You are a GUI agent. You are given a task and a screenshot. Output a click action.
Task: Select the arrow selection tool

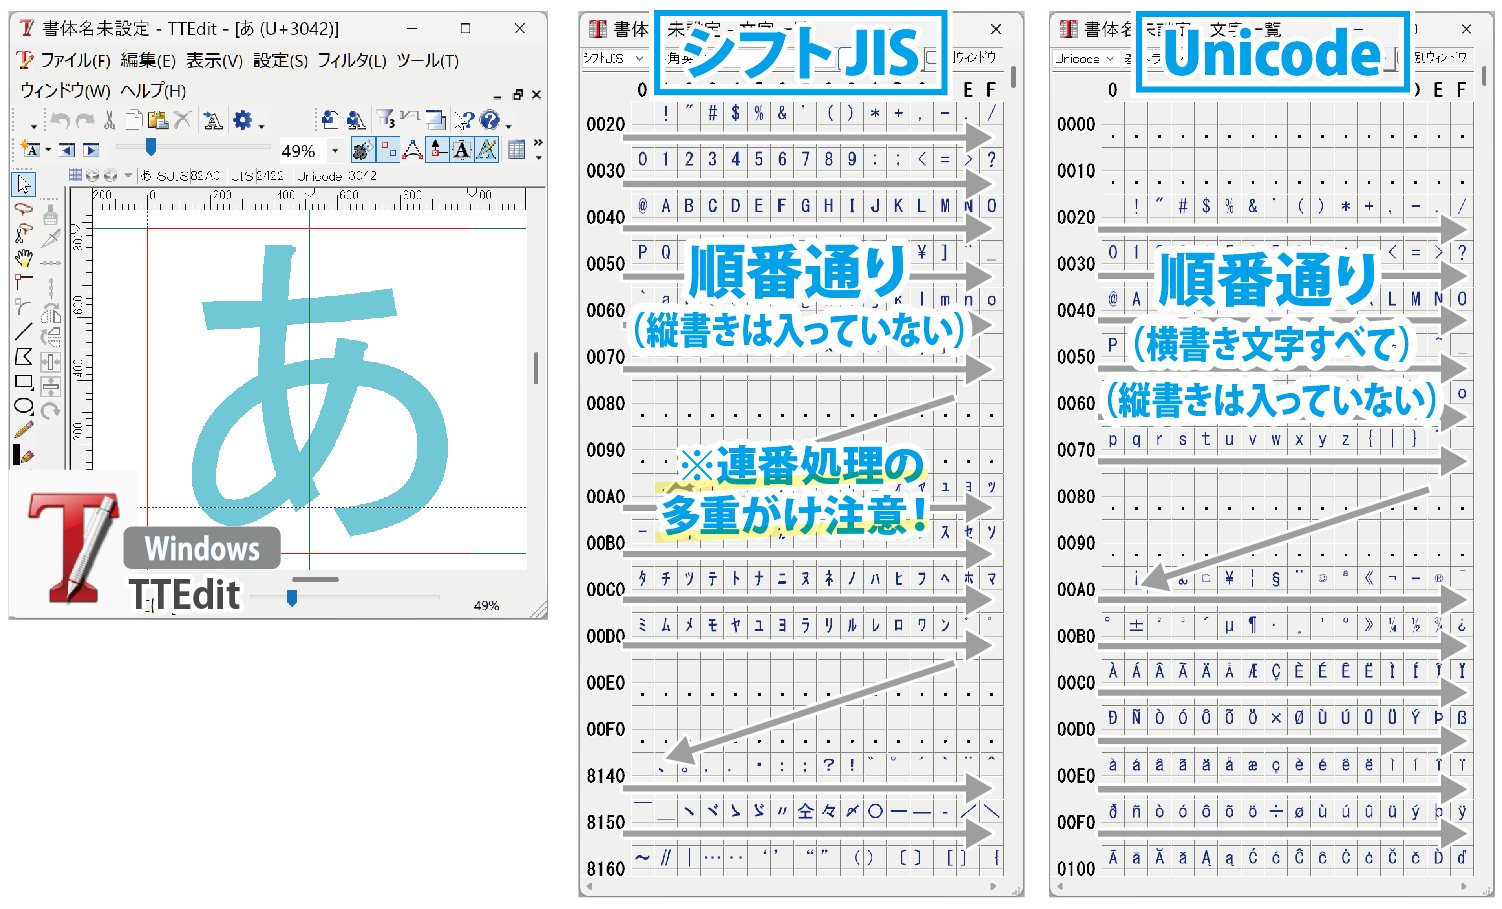pyautogui.click(x=24, y=184)
